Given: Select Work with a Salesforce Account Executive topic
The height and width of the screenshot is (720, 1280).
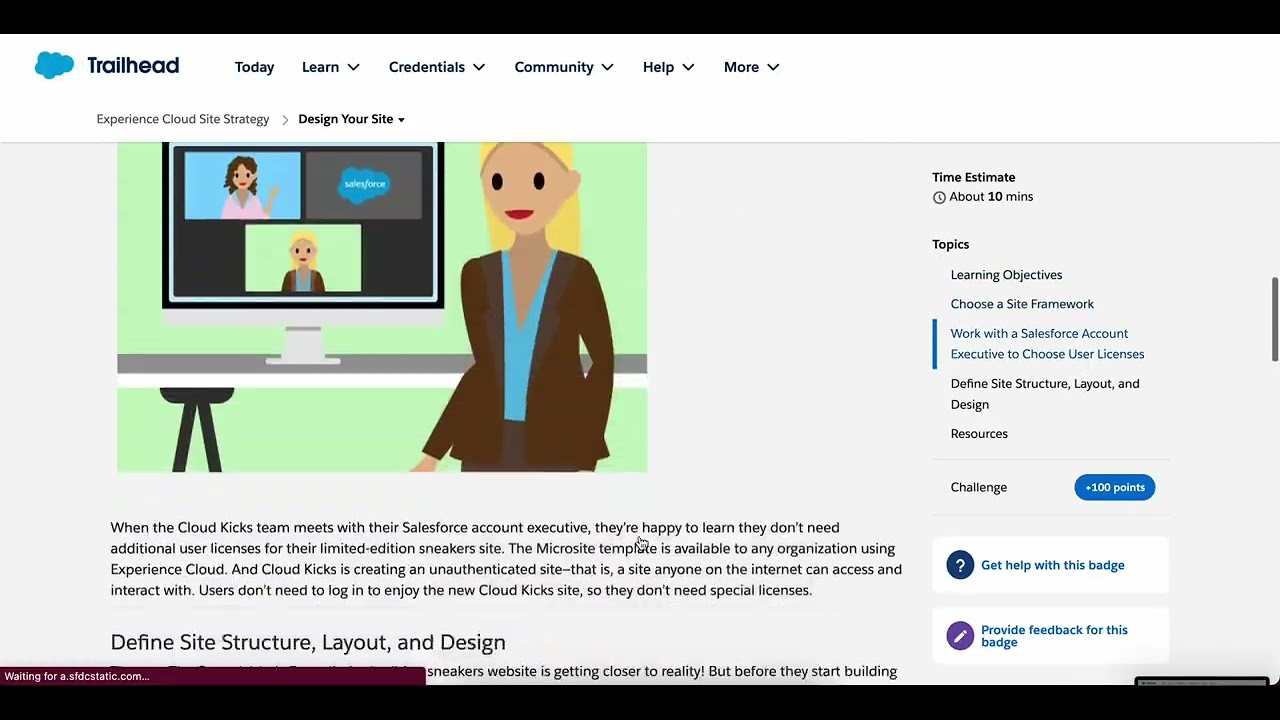Looking at the screenshot, I should click(1047, 343).
